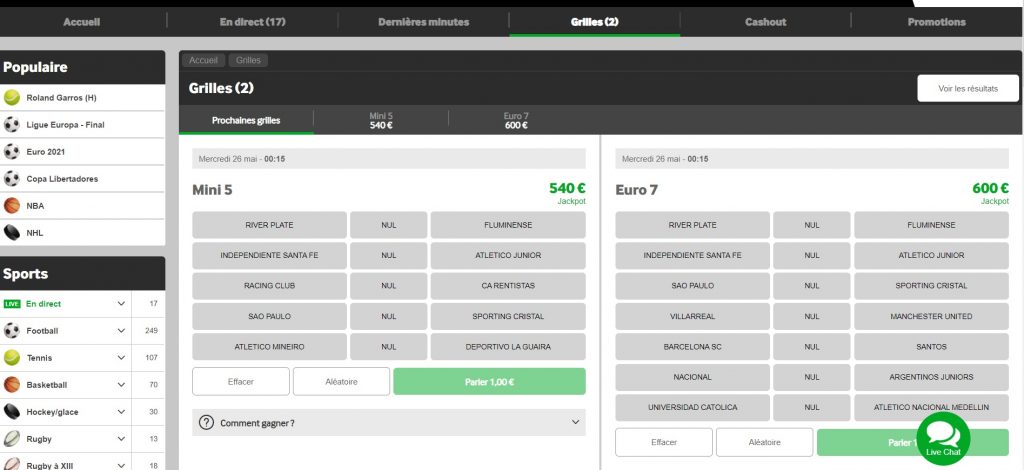Pick Fluminense in the Mini 5 grid

508,225
